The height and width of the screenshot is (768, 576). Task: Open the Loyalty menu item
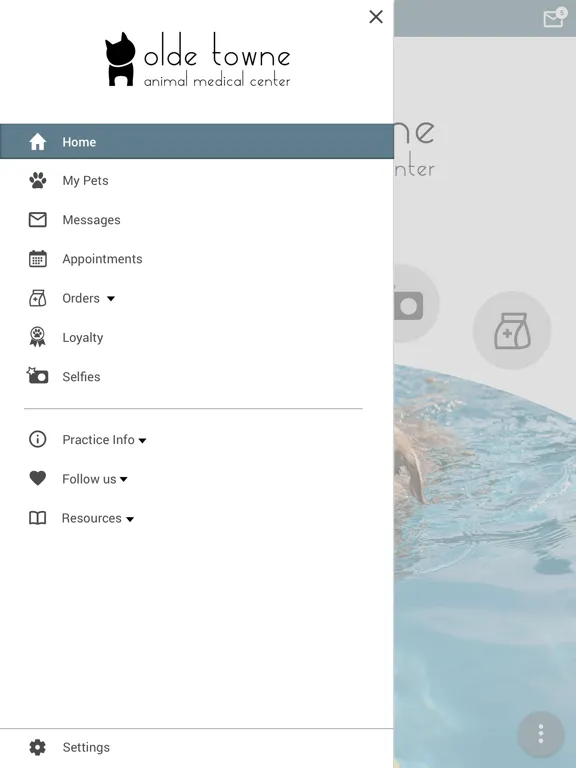(82, 337)
